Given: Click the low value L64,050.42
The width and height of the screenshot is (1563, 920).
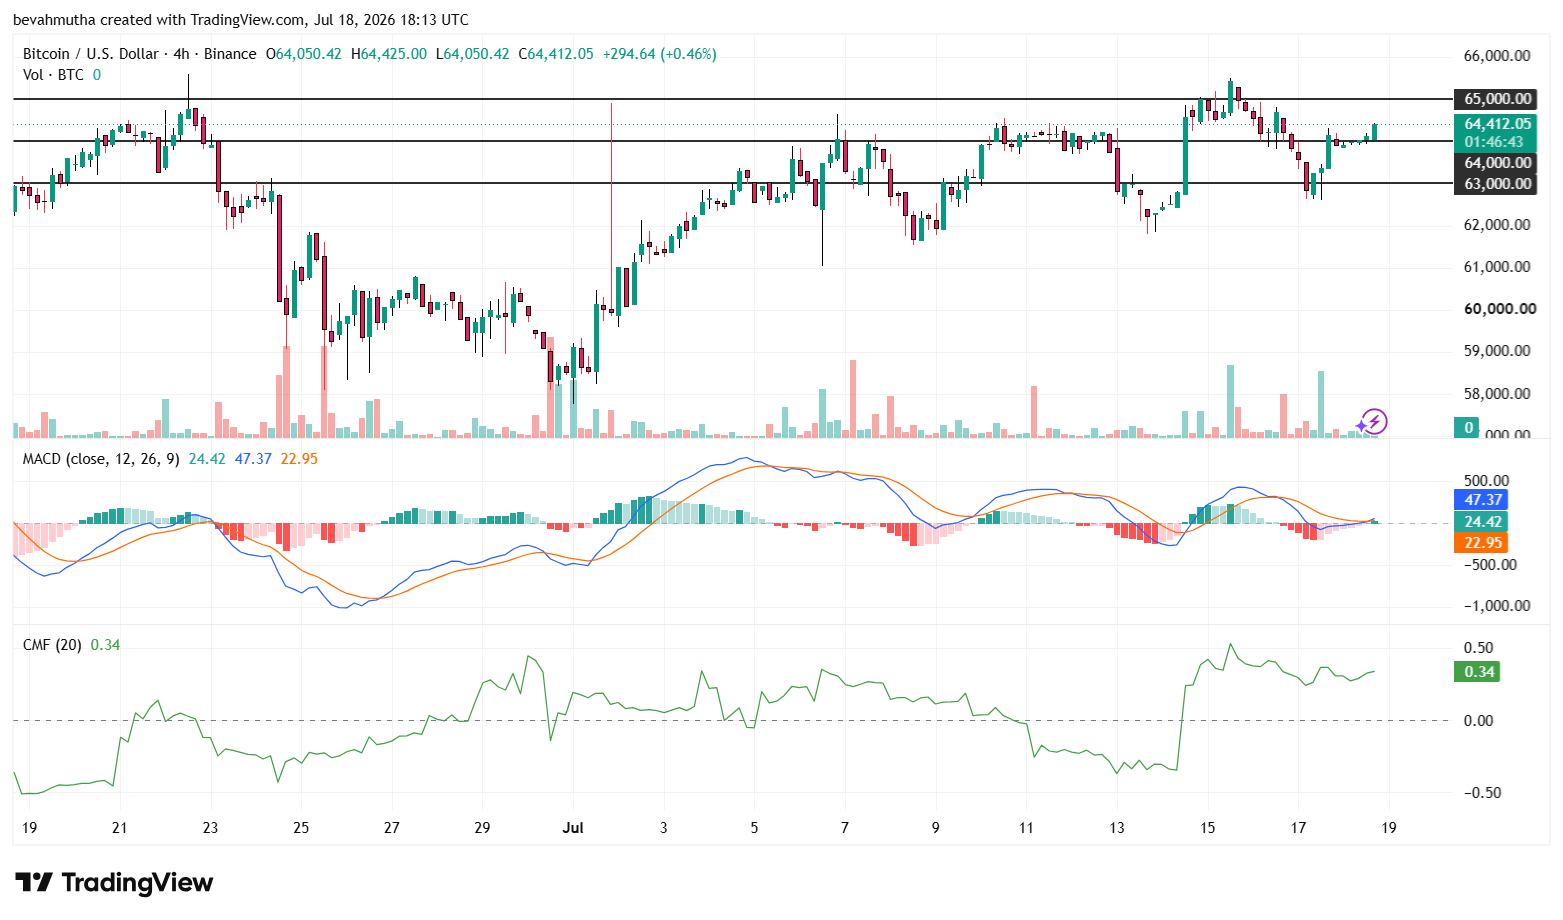Looking at the screenshot, I should pyautogui.click(x=473, y=54).
